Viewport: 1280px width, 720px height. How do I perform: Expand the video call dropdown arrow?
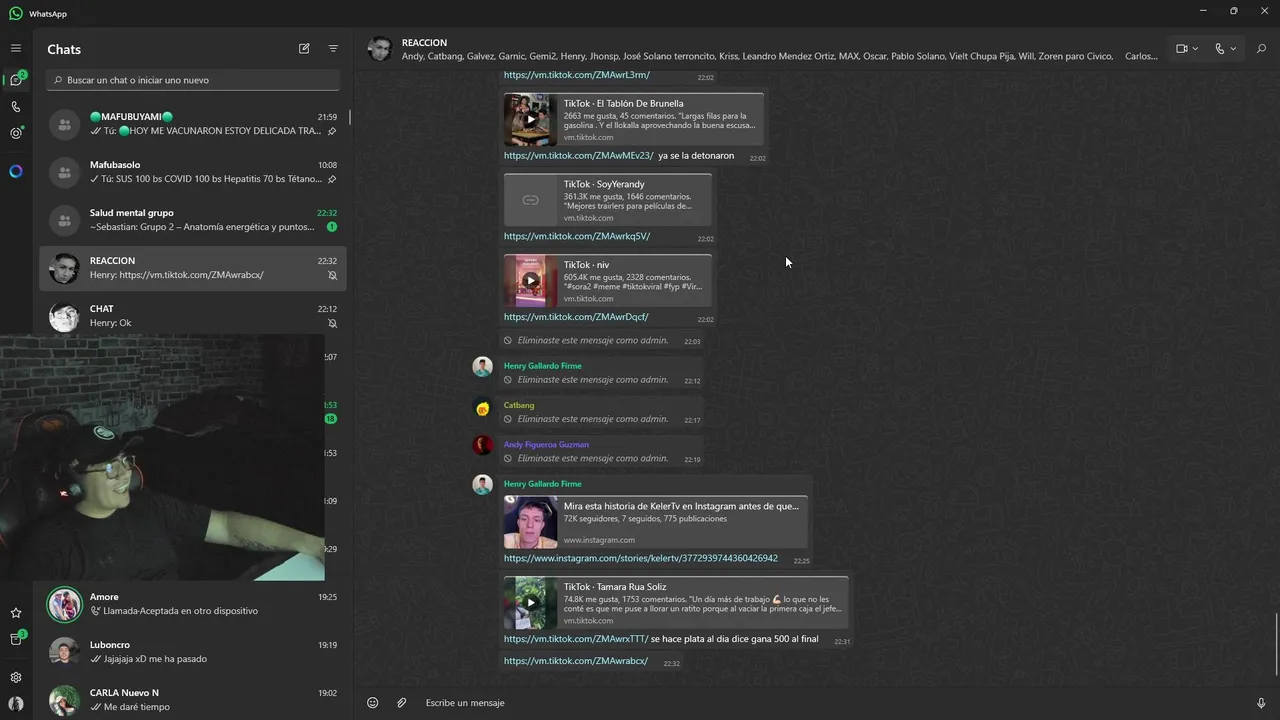1195,49
